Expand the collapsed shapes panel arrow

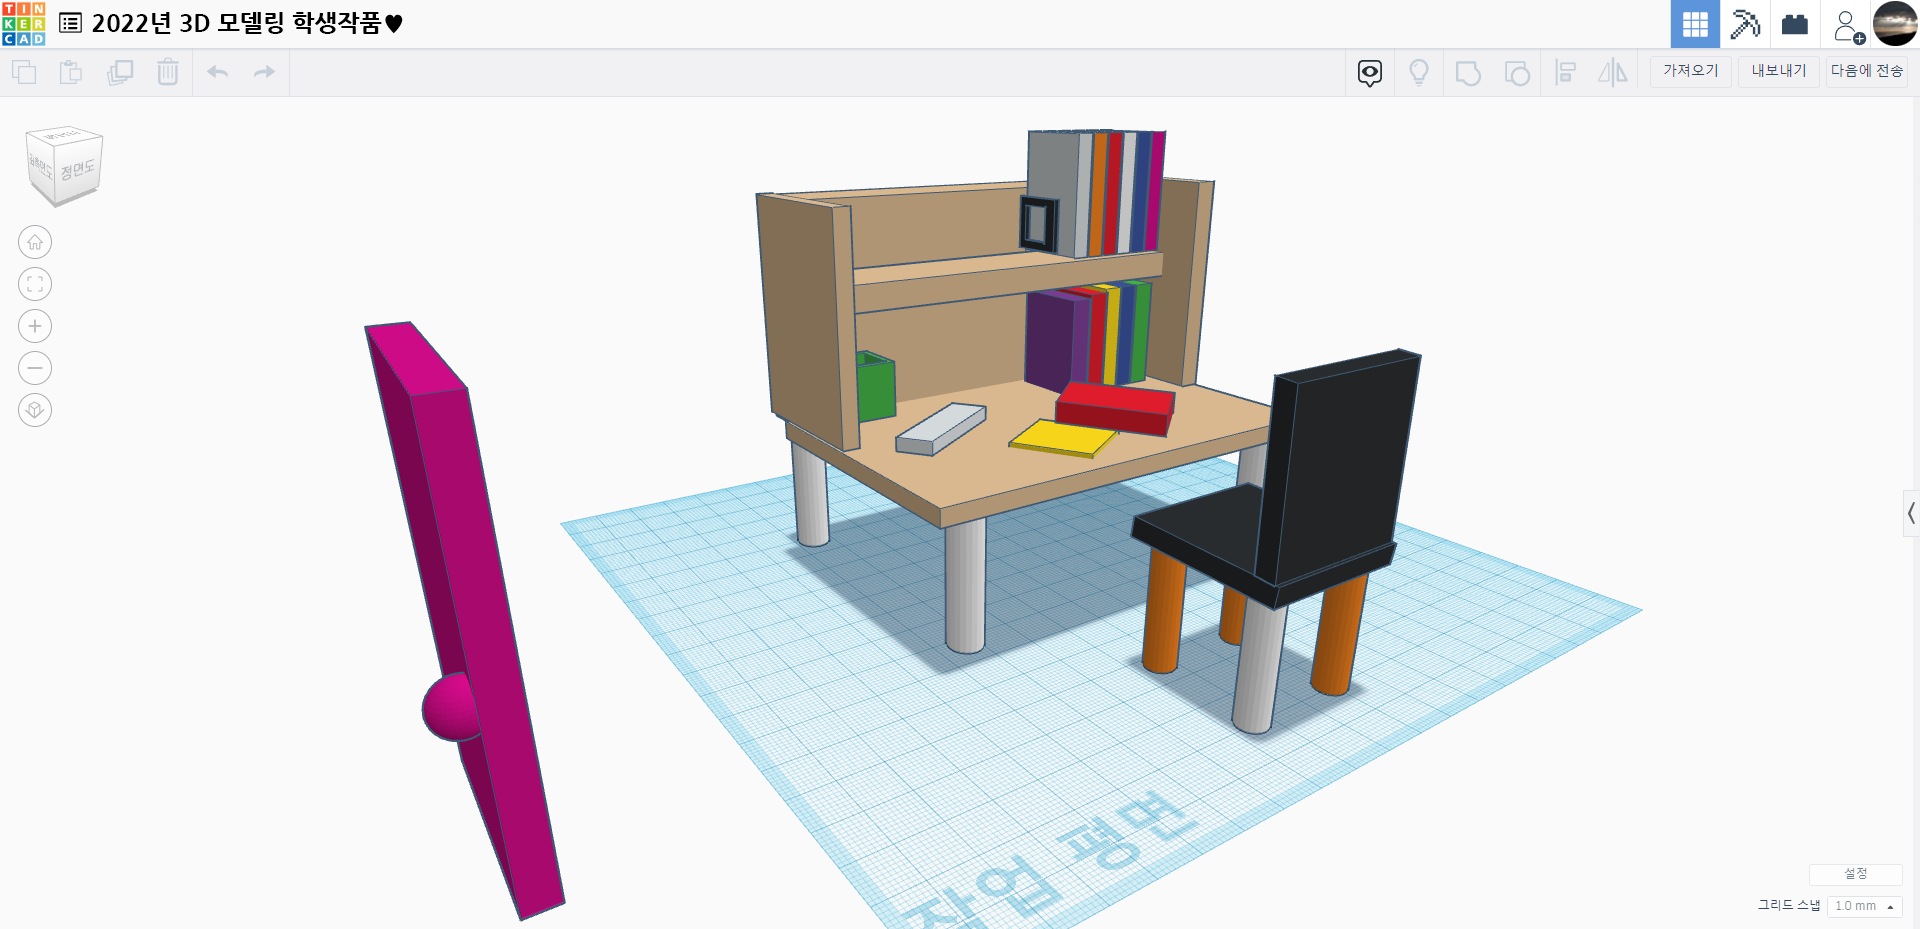pyautogui.click(x=1911, y=514)
